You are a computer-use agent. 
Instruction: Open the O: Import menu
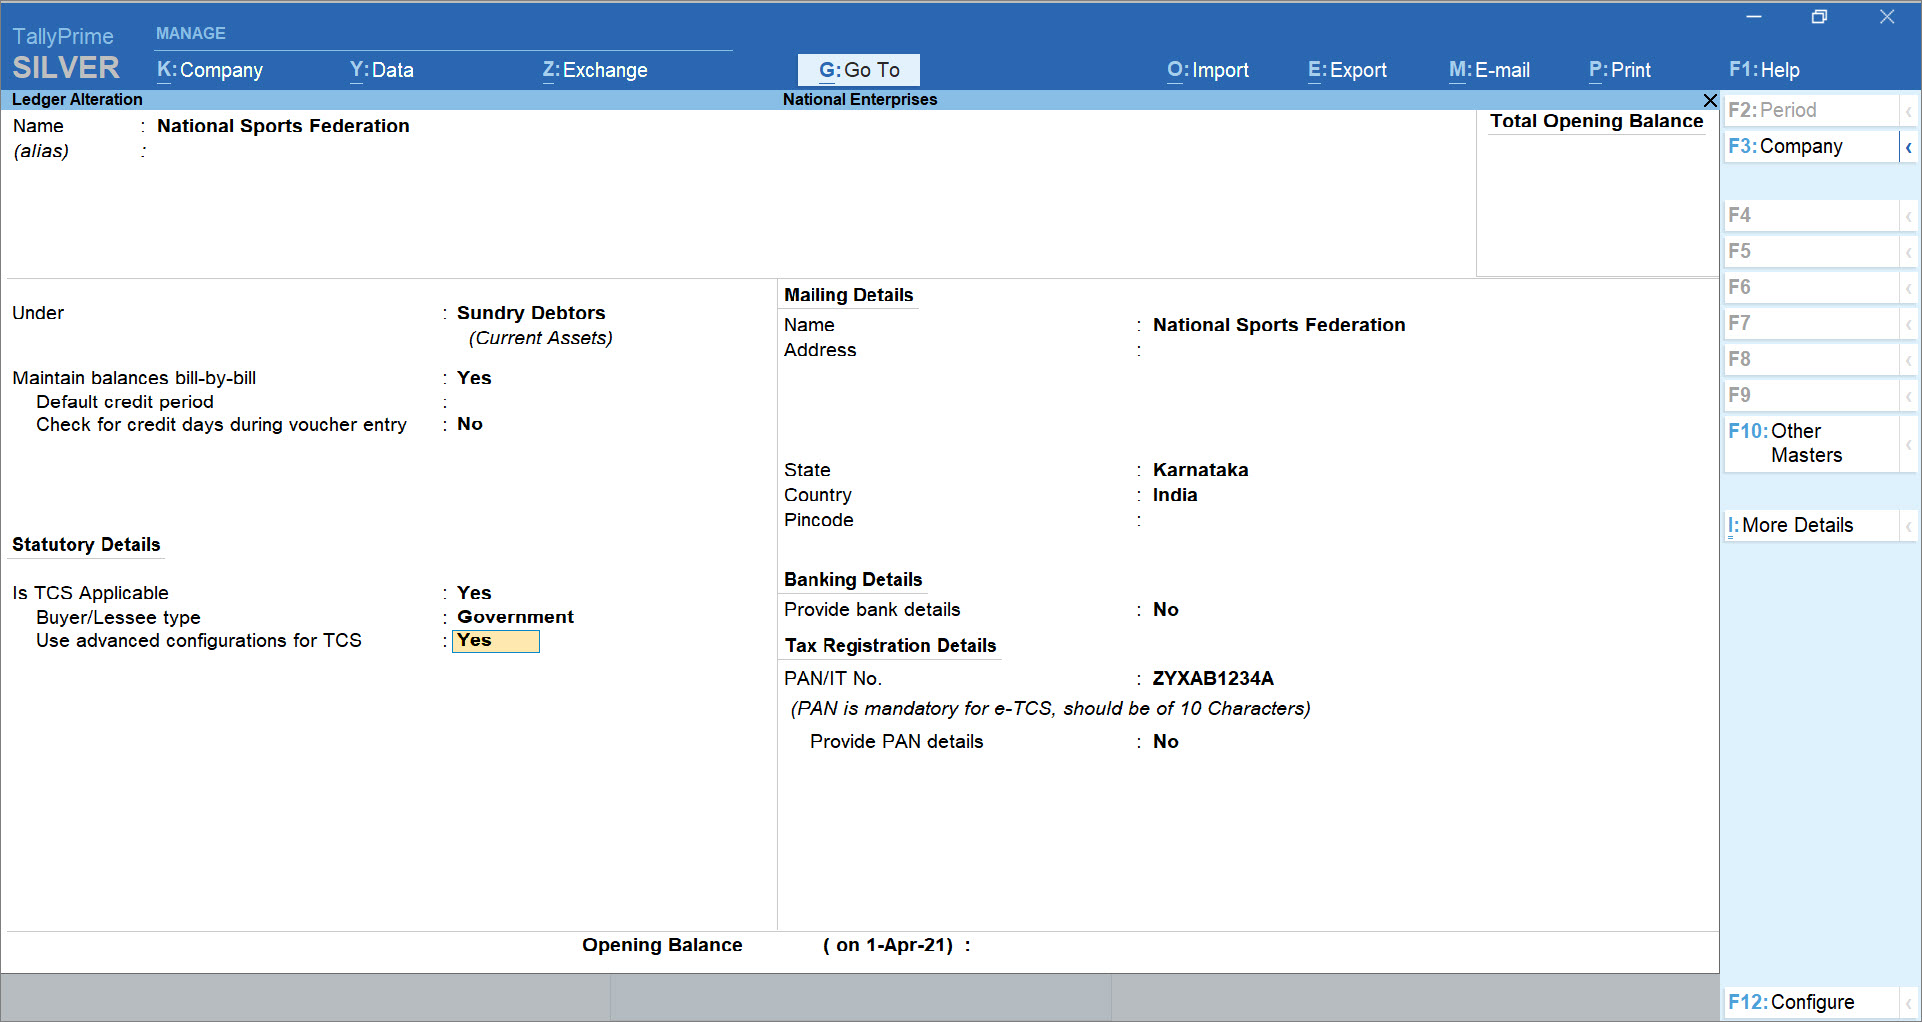tap(1208, 70)
